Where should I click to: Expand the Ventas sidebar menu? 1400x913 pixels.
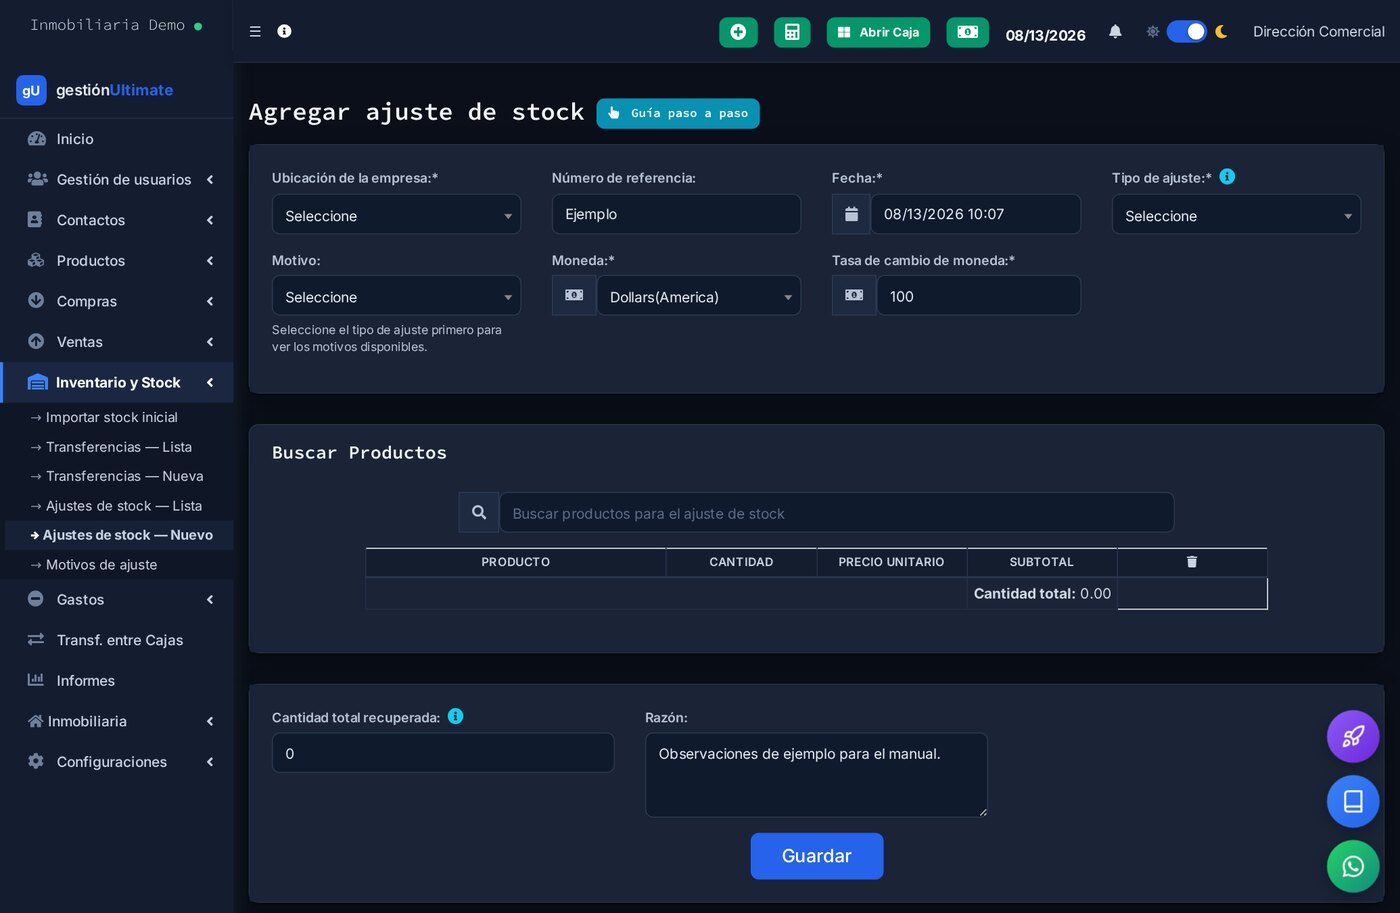click(117, 341)
